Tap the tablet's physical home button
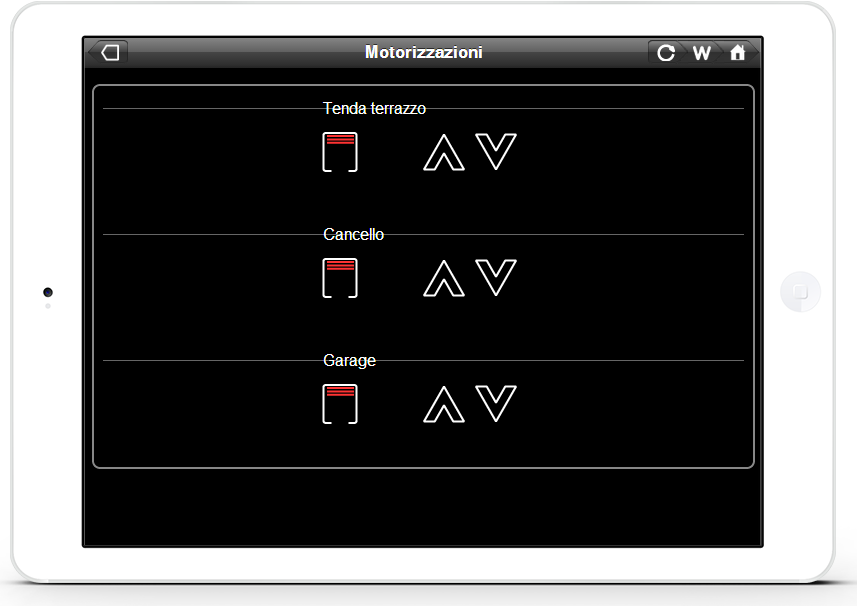Viewport: 857px width, 606px height. click(x=800, y=292)
